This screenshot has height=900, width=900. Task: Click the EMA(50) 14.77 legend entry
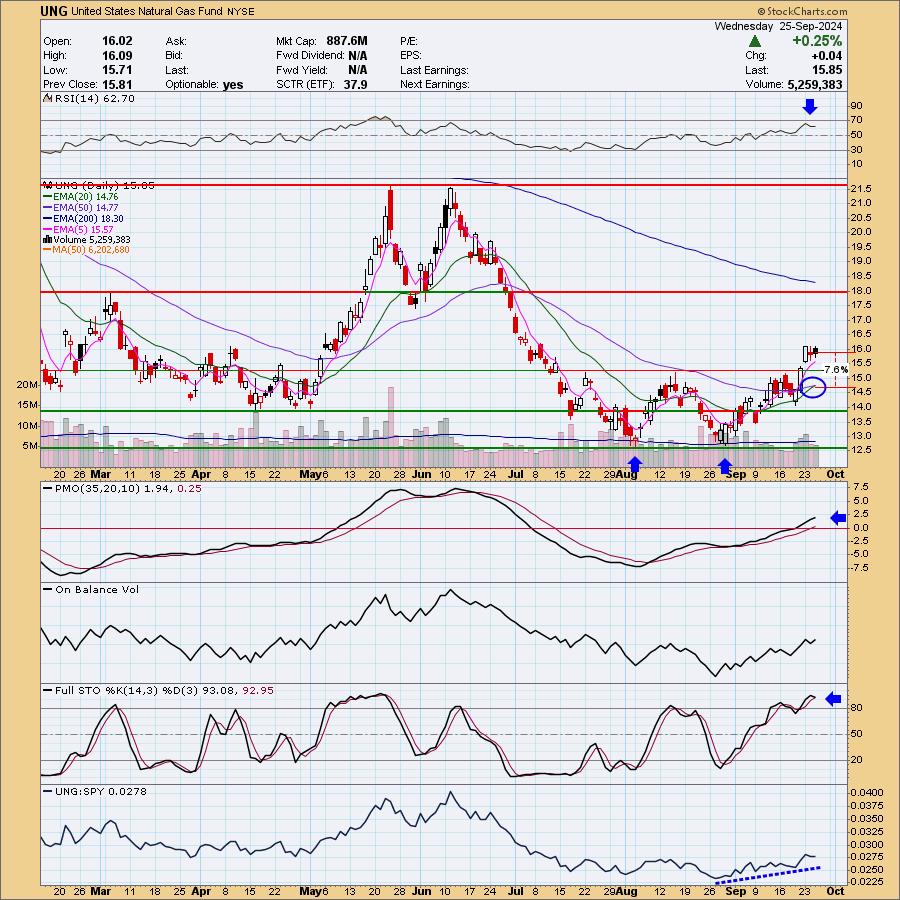(86, 208)
